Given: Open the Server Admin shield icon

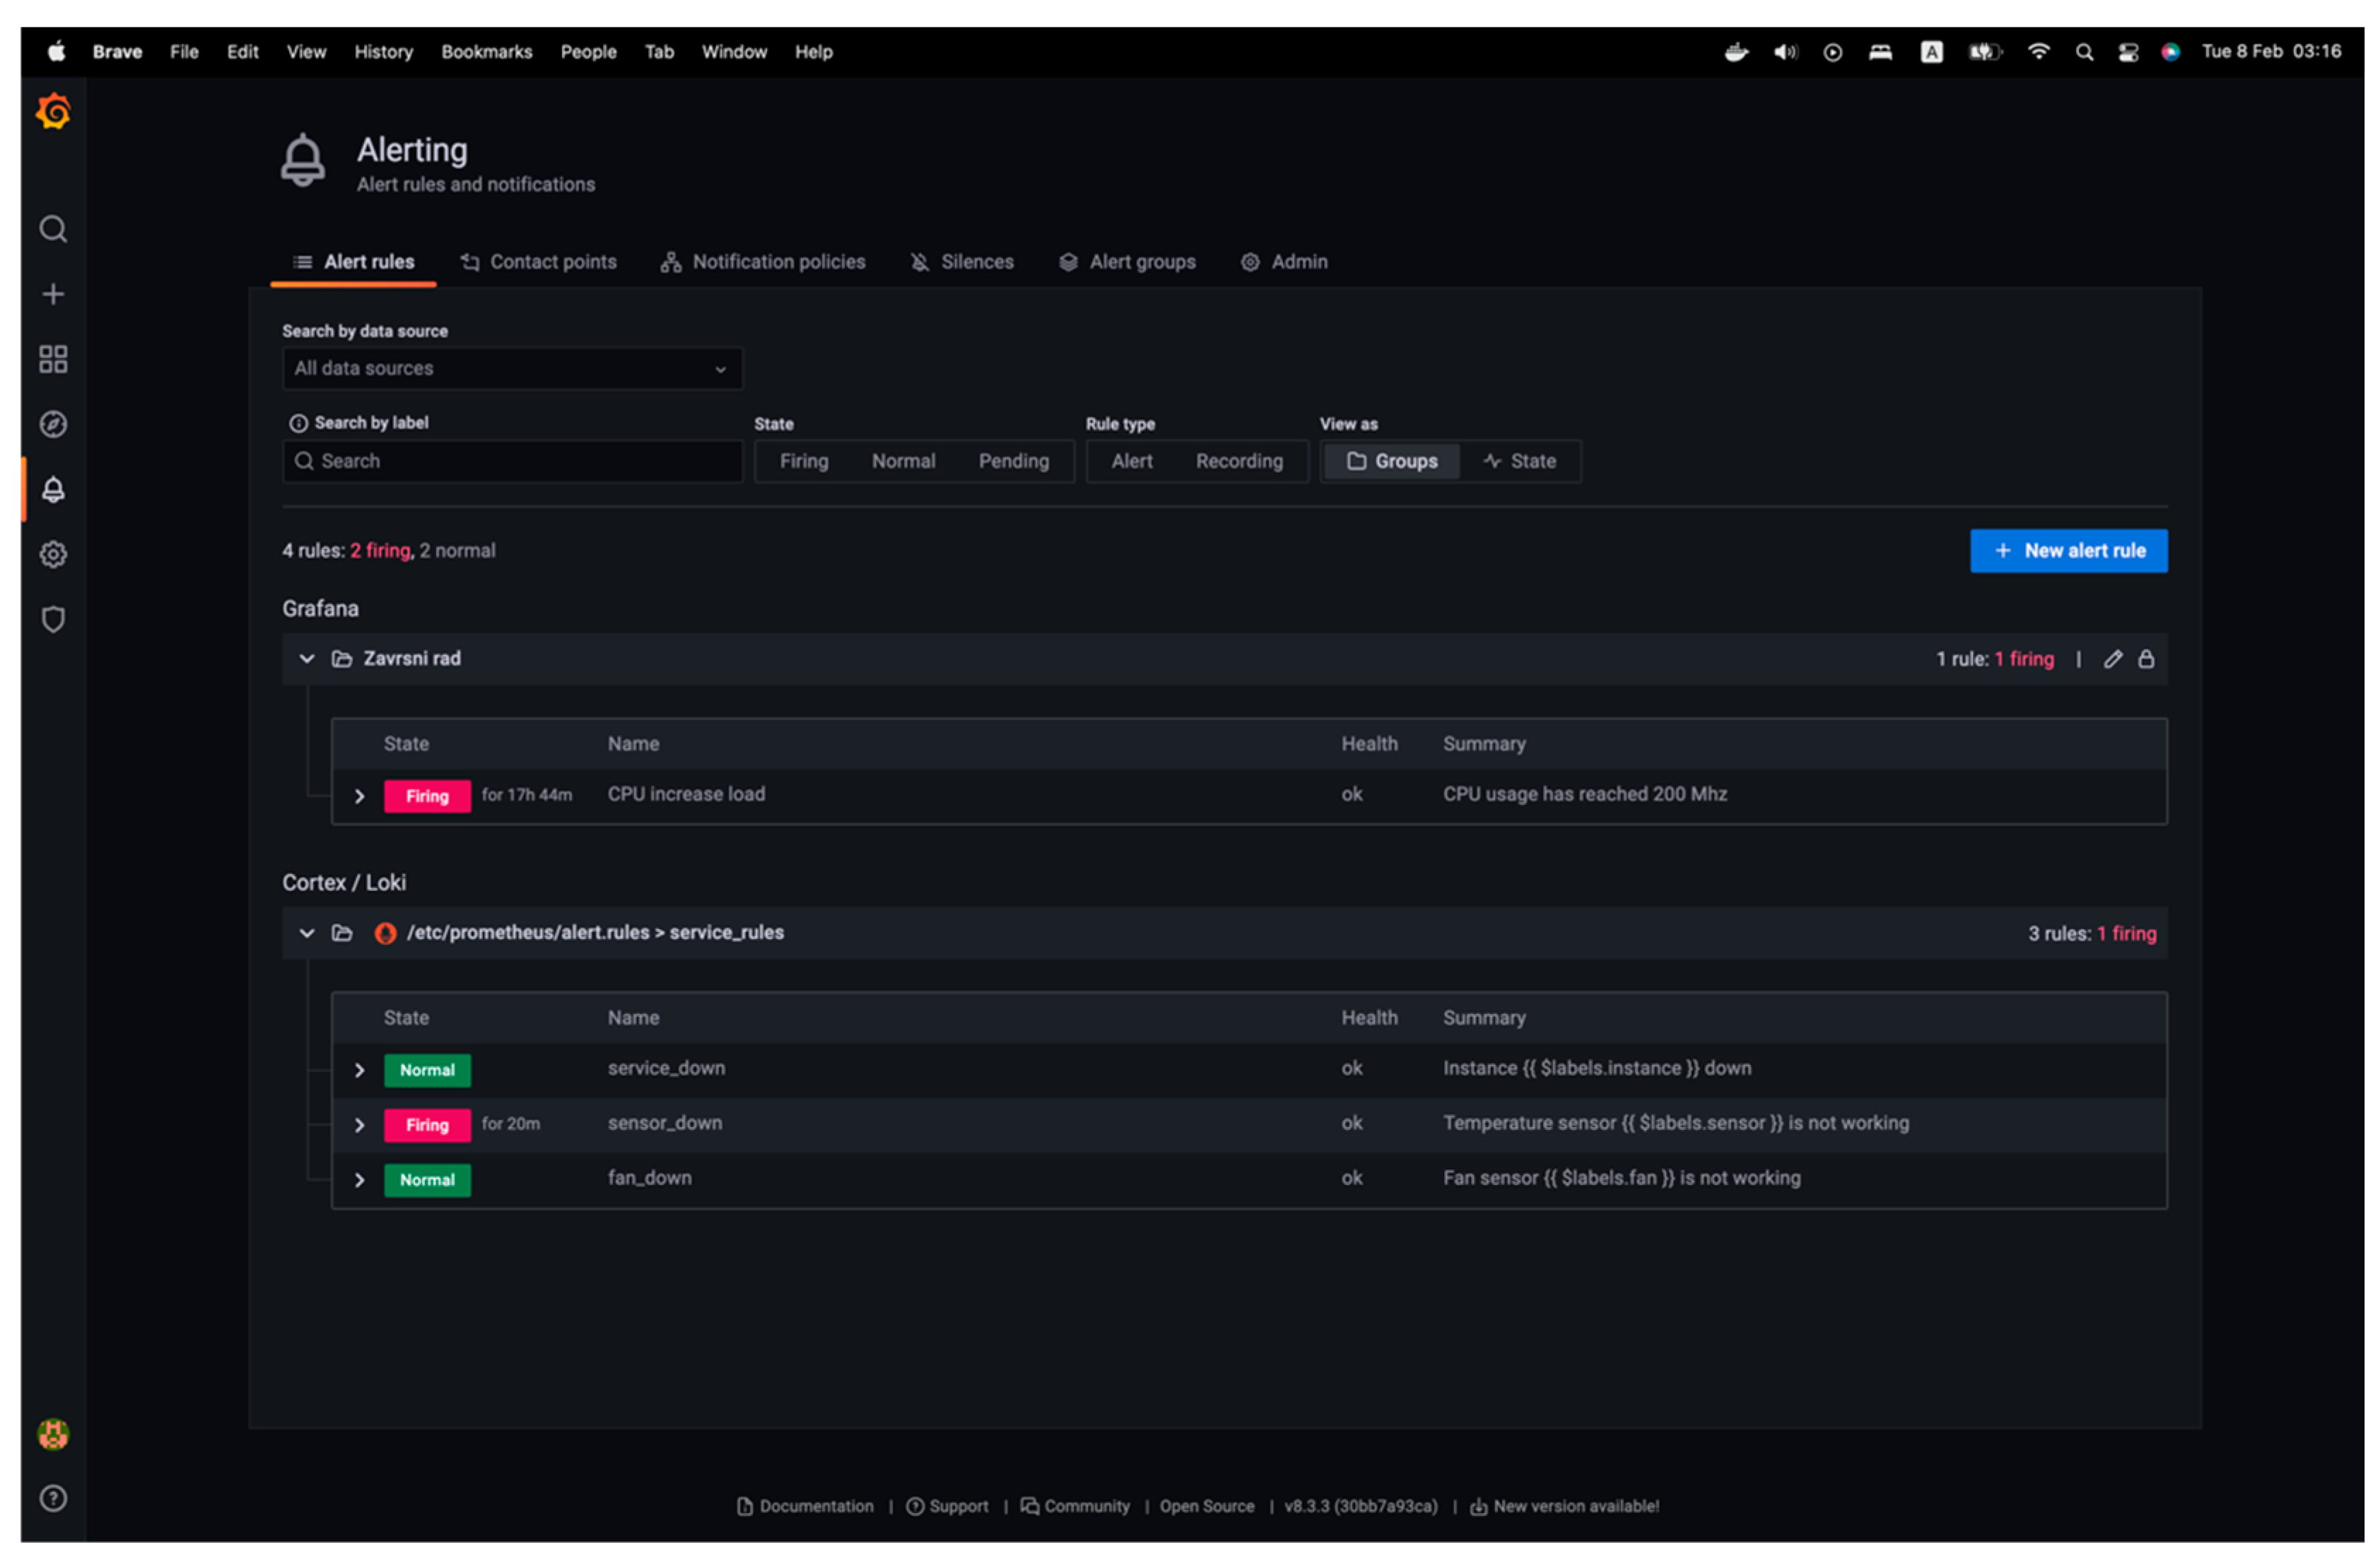Looking at the screenshot, I should tap(53, 619).
